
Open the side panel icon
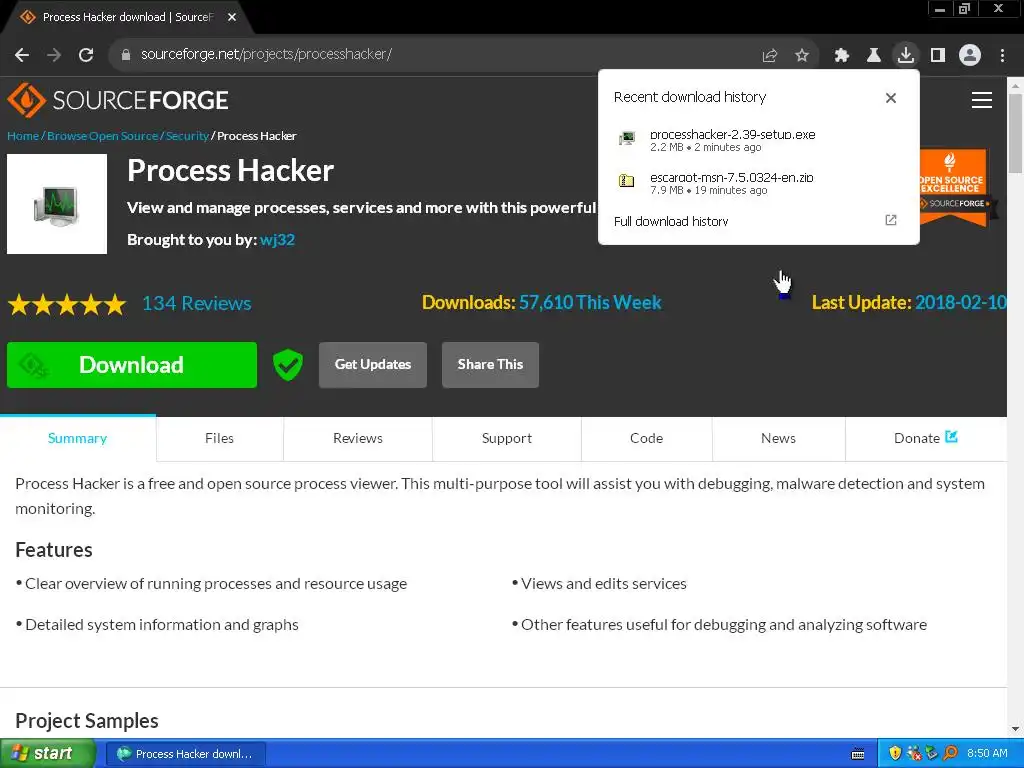point(938,56)
